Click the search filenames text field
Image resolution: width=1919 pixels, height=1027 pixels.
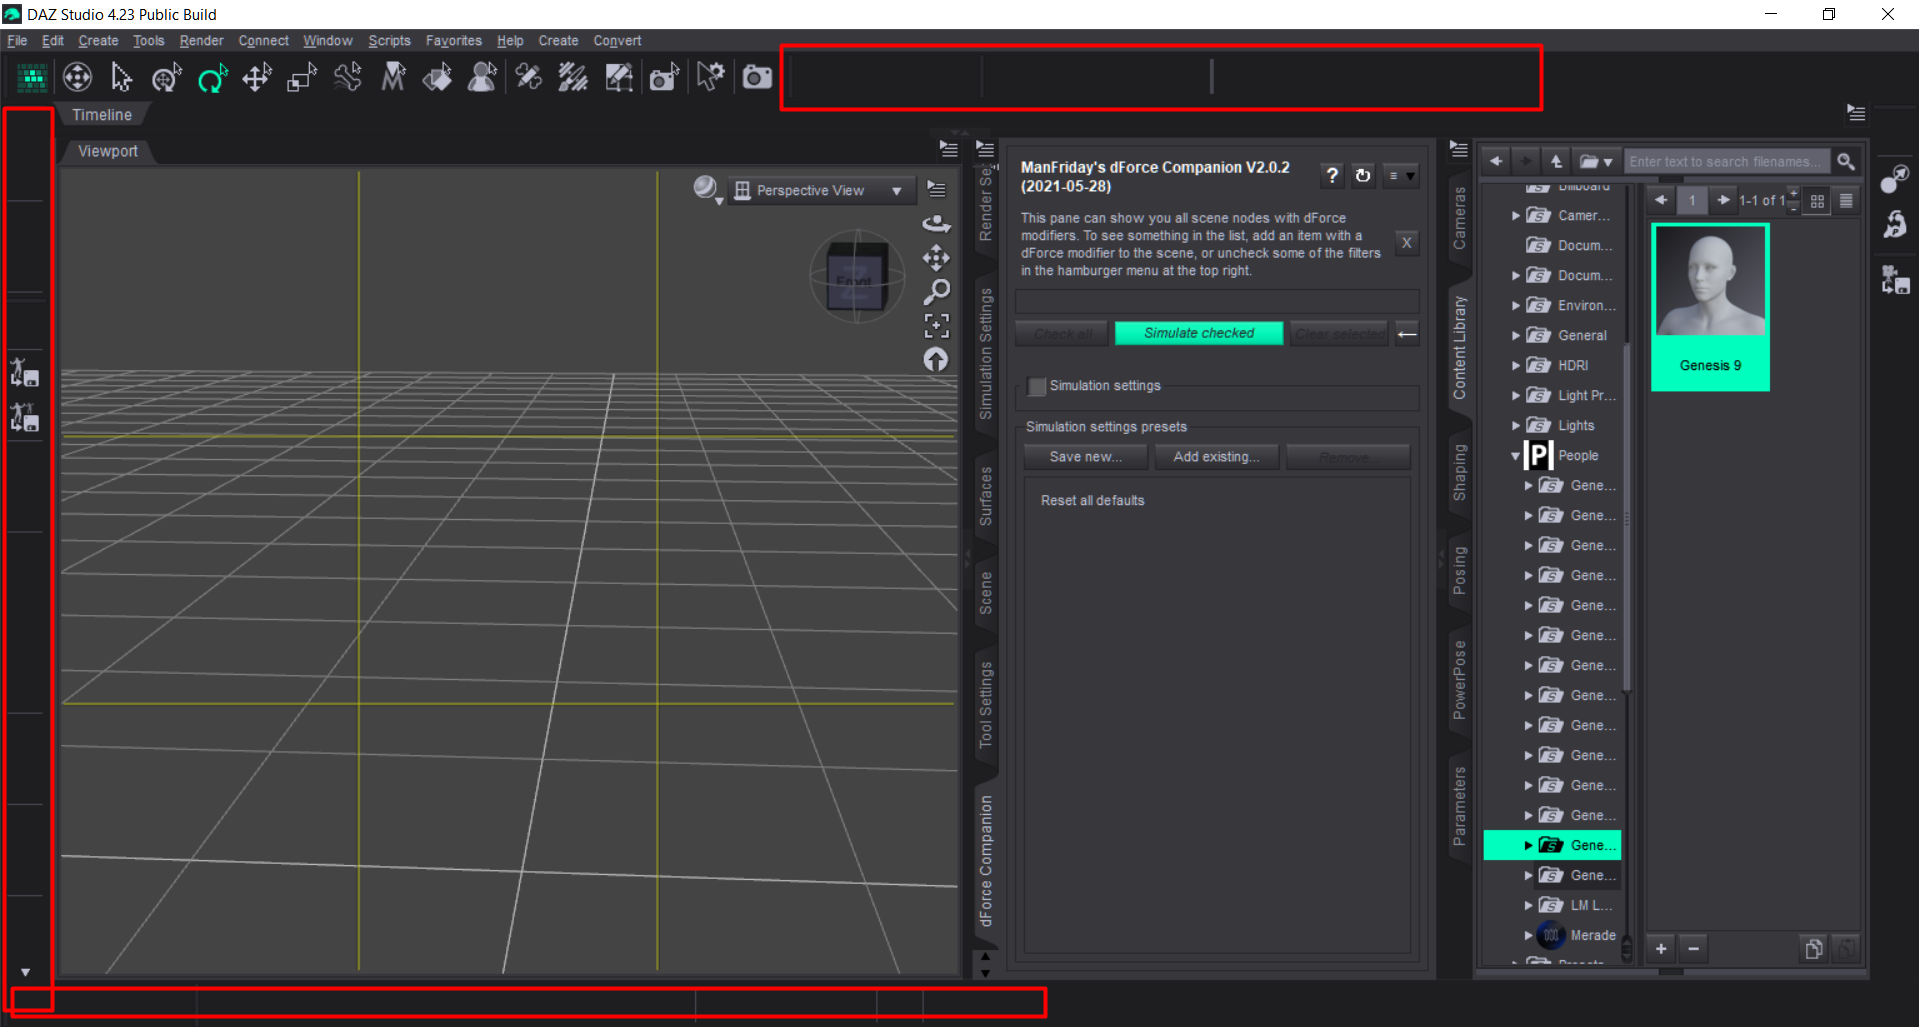1726,161
